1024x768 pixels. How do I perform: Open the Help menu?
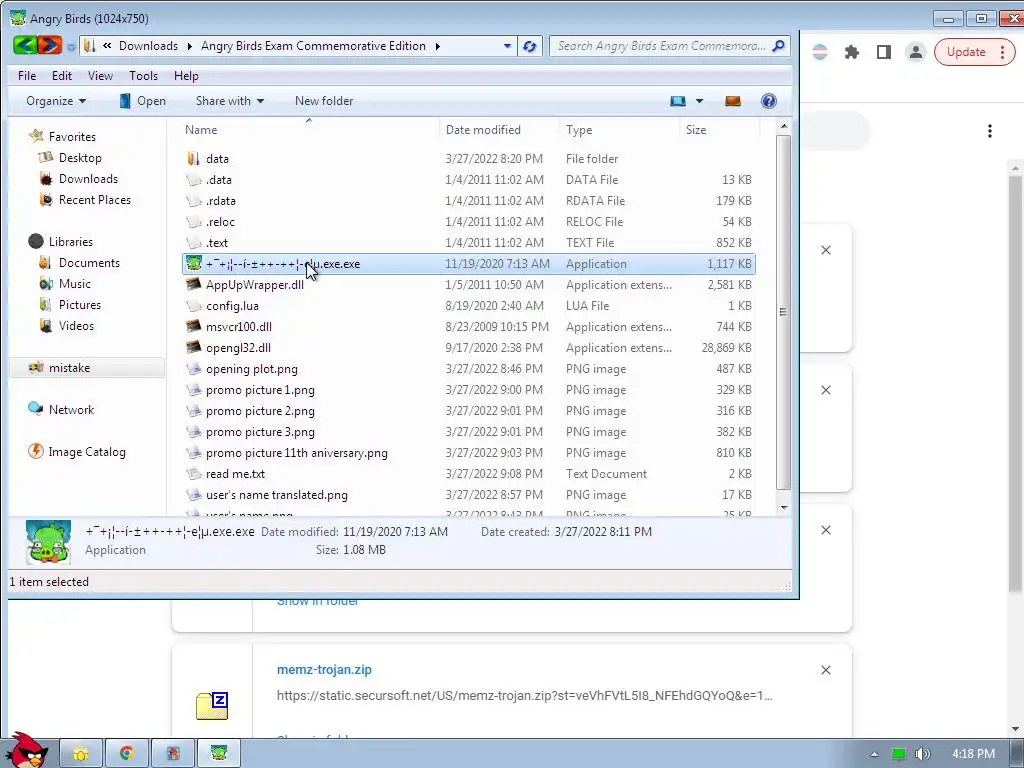coord(186,76)
